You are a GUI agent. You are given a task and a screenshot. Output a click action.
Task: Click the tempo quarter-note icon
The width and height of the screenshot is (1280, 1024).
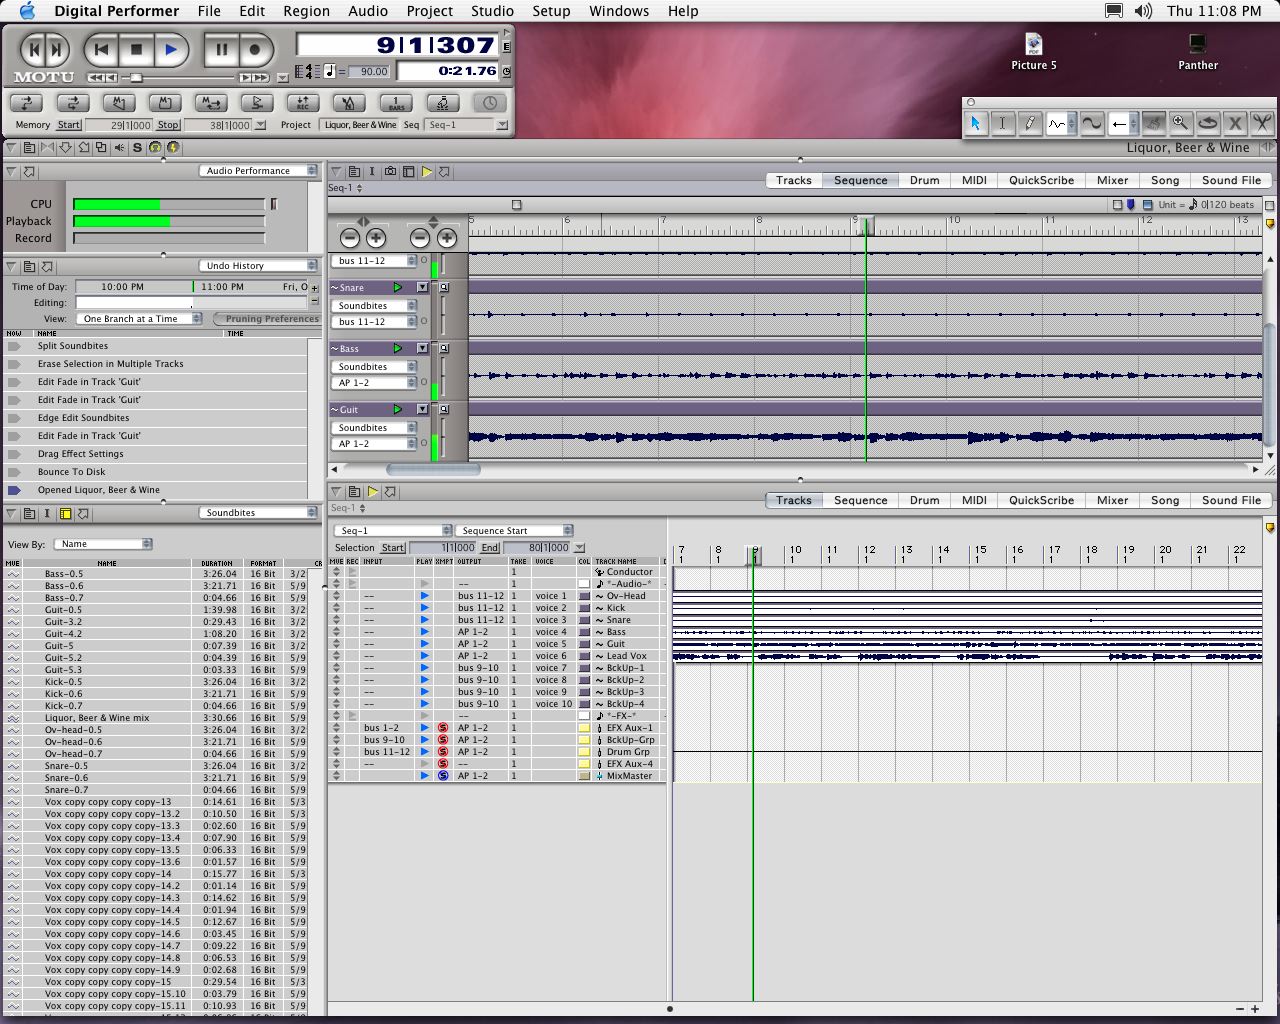pyautogui.click(x=330, y=71)
